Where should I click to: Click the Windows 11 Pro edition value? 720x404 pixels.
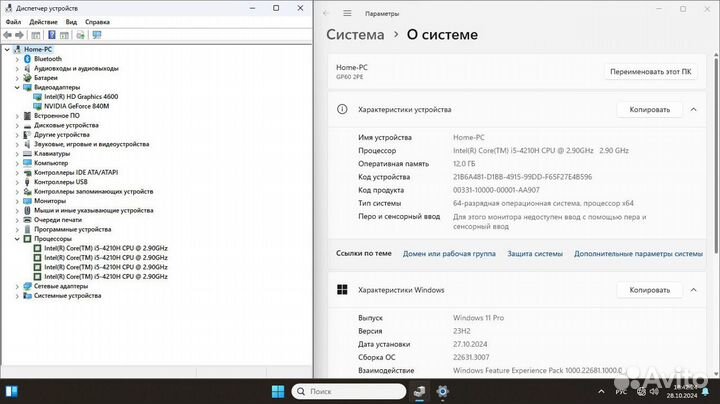[x=478, y=318]
